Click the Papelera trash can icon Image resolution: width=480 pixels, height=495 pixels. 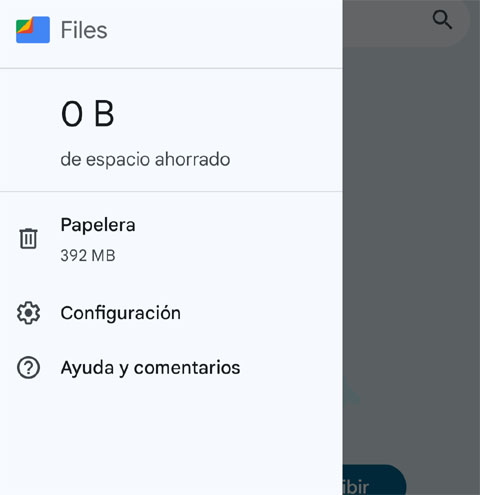[x=28, y=239]
